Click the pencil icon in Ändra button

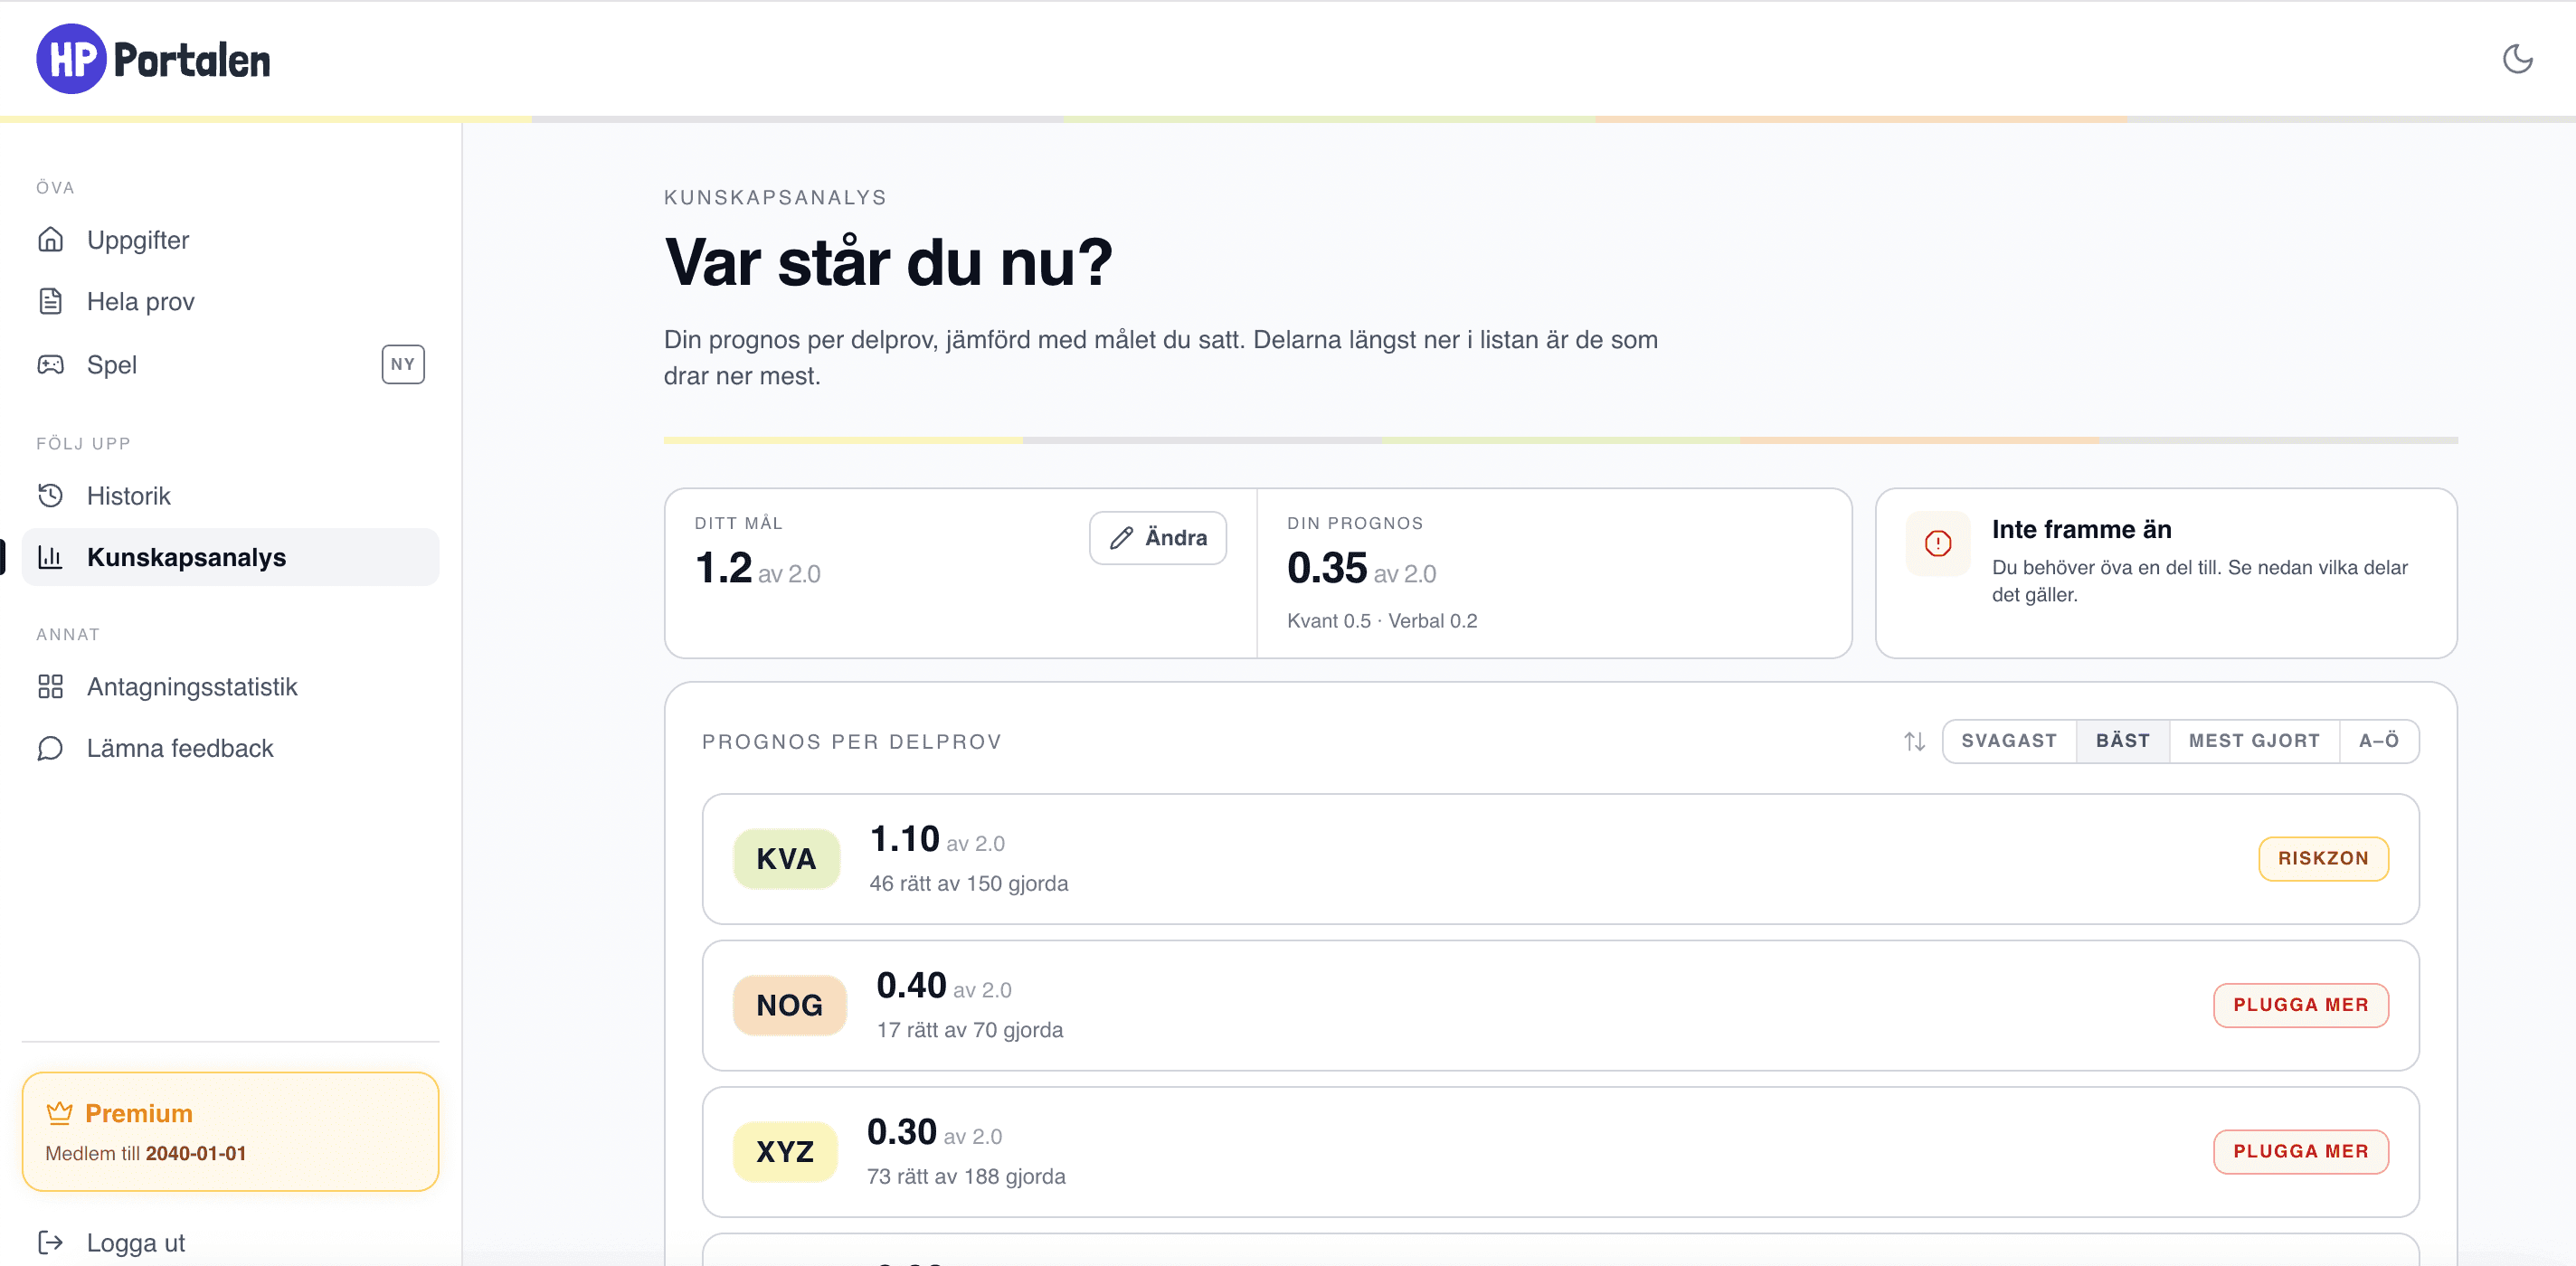tap(1122, 538)
